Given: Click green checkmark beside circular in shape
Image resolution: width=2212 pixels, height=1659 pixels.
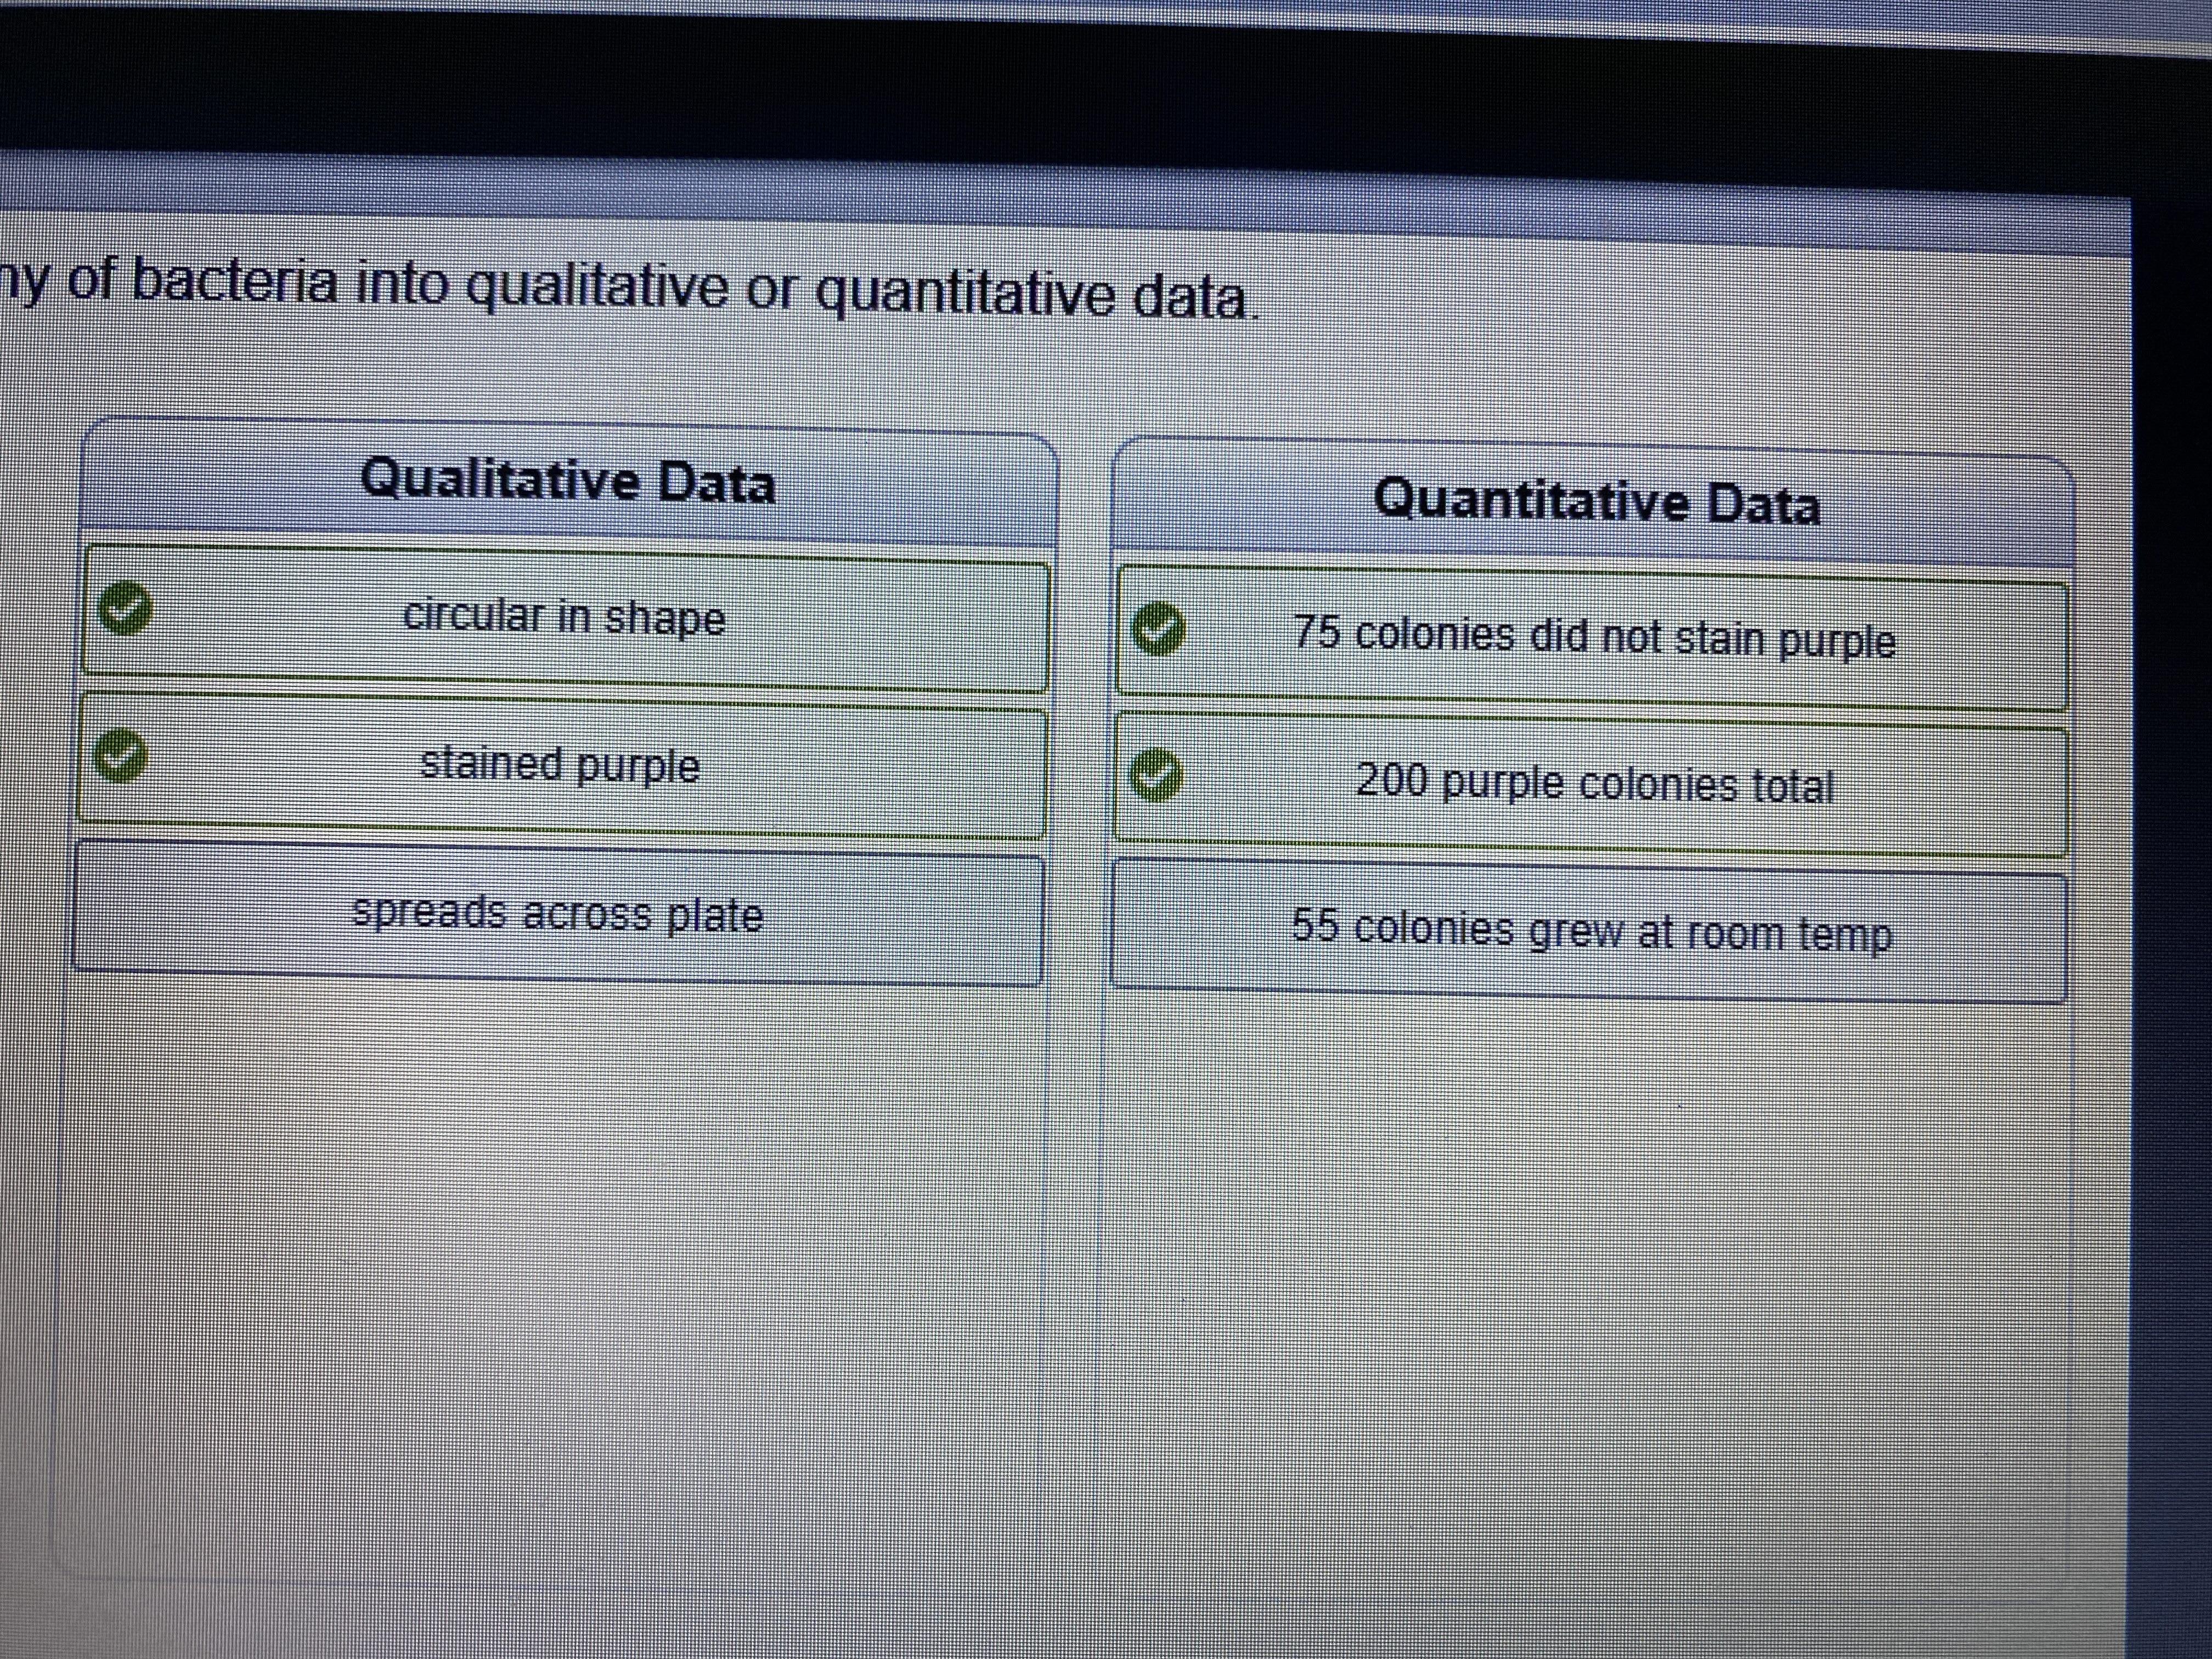Looking at the screenshot, I should pos(125,608).
